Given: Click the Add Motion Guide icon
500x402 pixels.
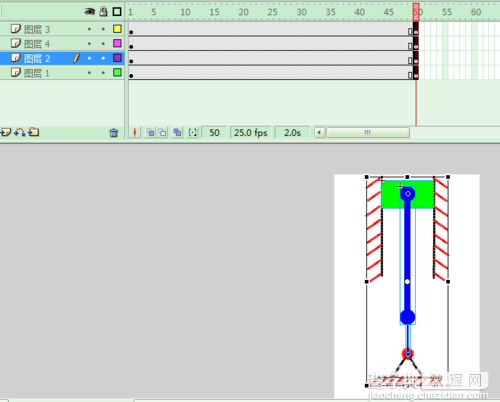Looking at the screenshot, I should pyautogui.click(x=20, y=132).
